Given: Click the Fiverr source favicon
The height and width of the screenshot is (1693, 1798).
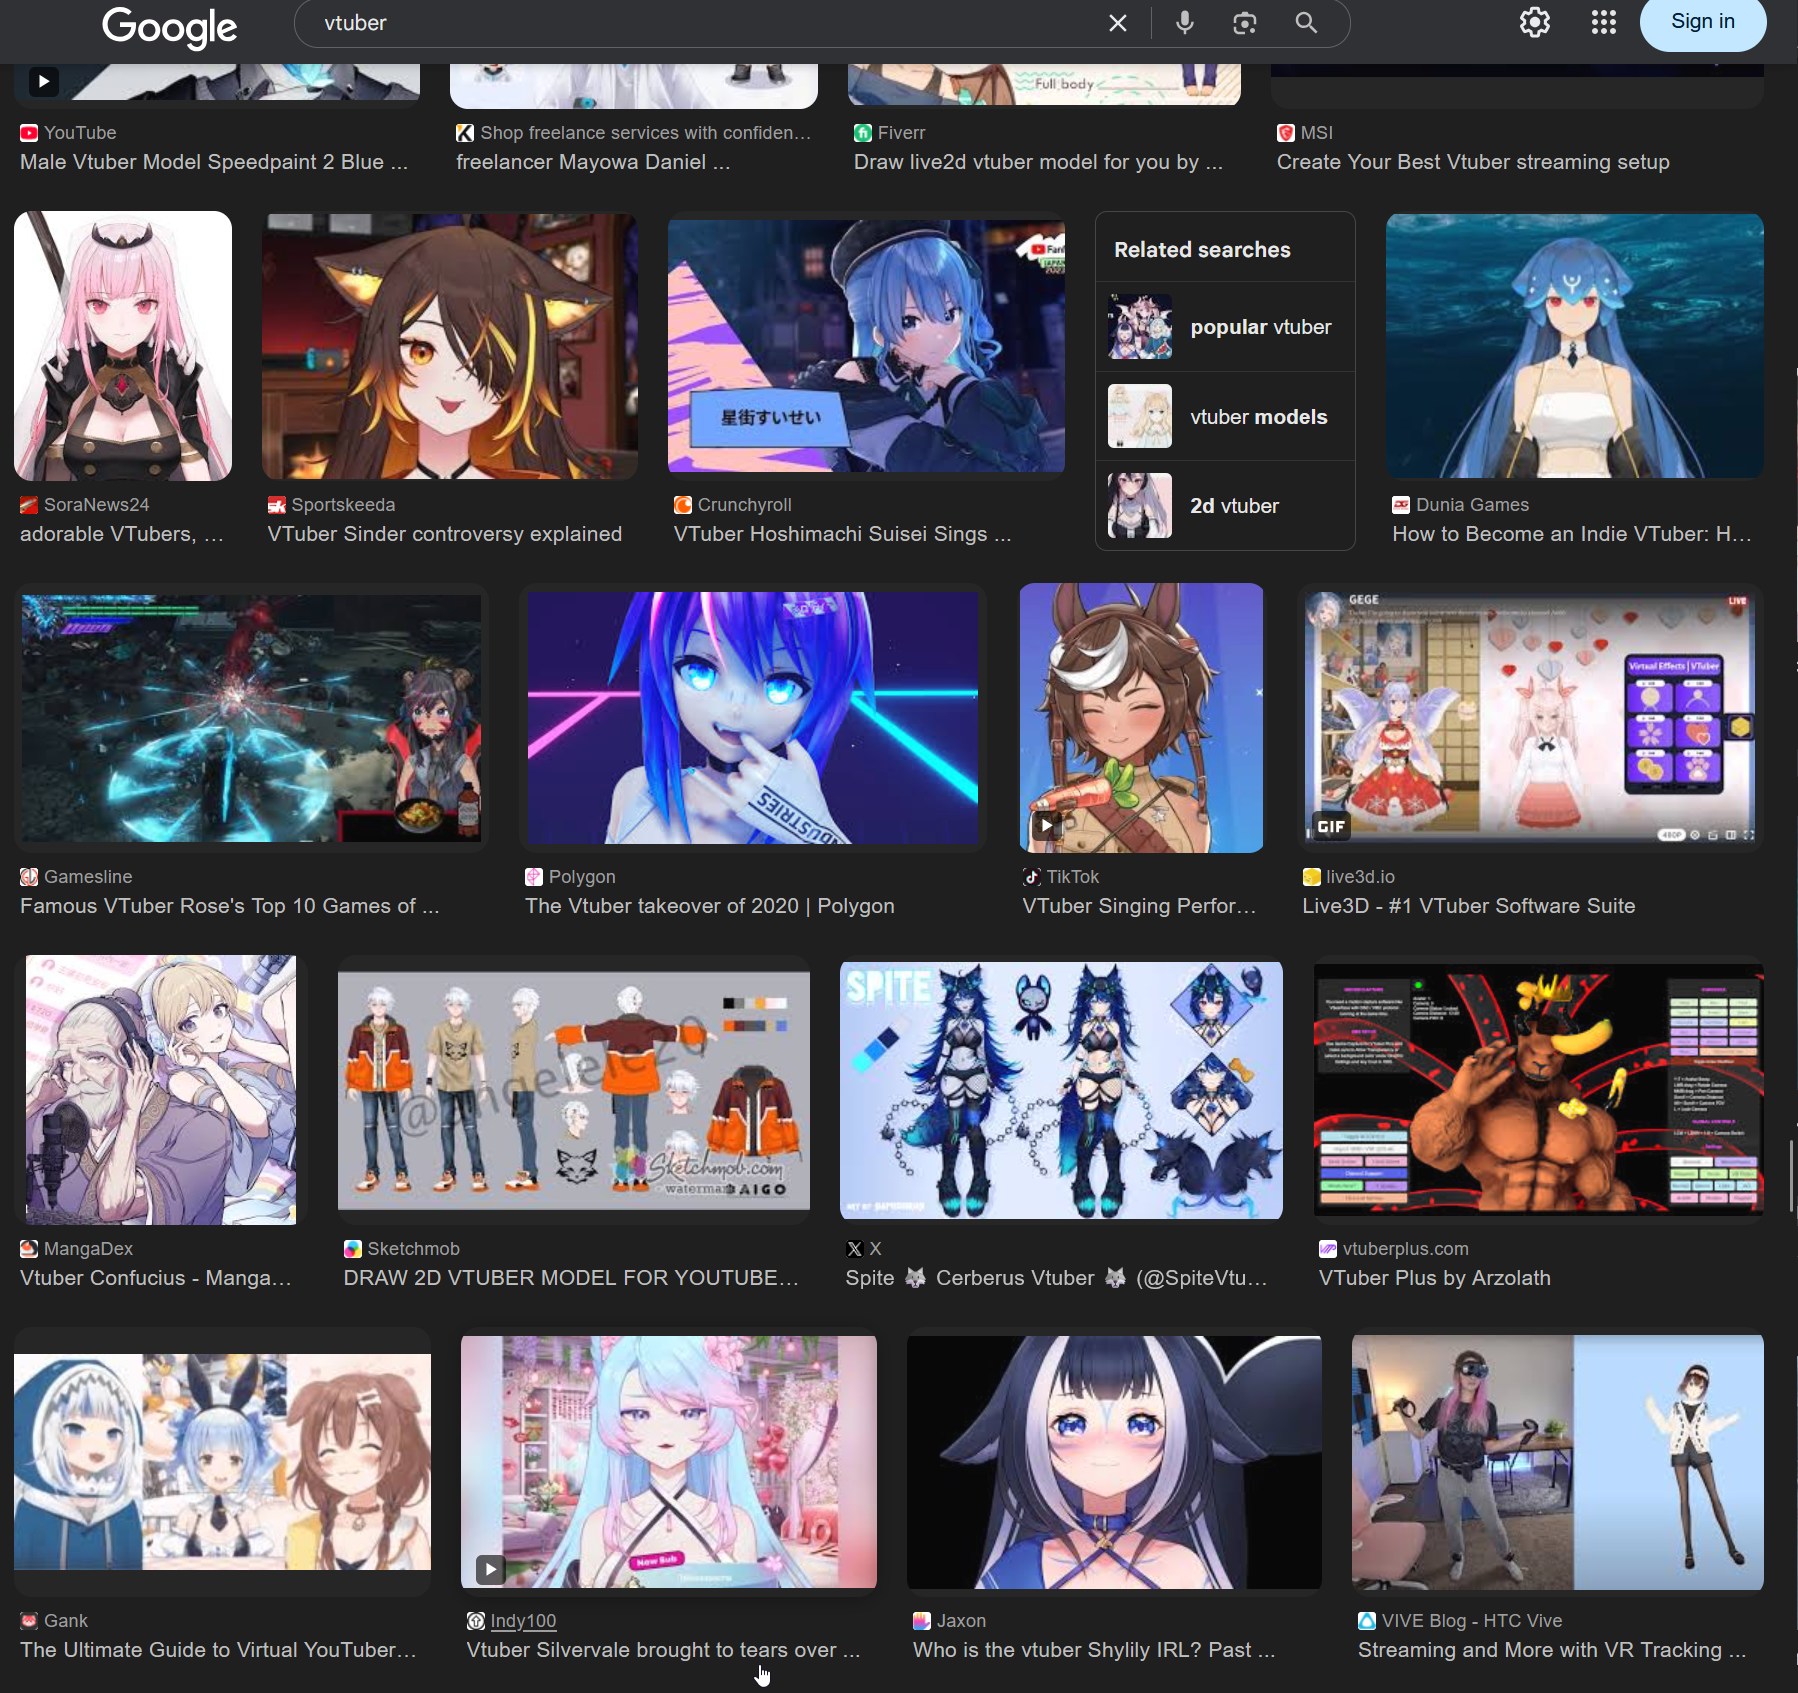Looking at the screenshot, I should 863,133.
